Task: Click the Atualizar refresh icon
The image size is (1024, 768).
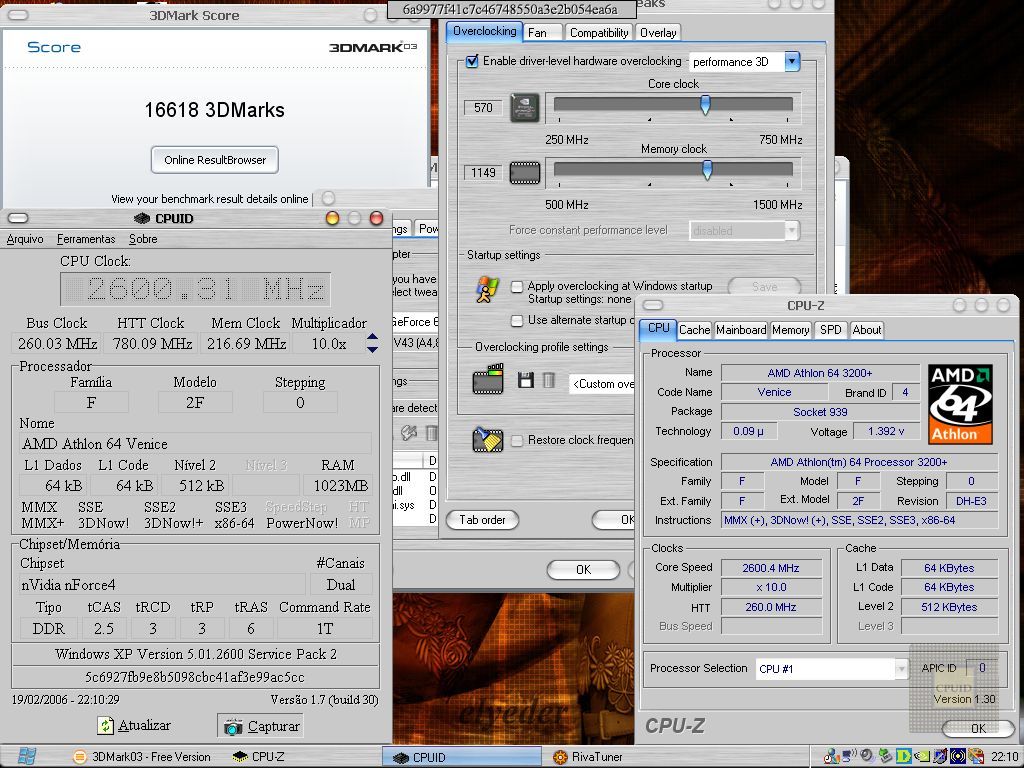Action: [x=105, y=726]
